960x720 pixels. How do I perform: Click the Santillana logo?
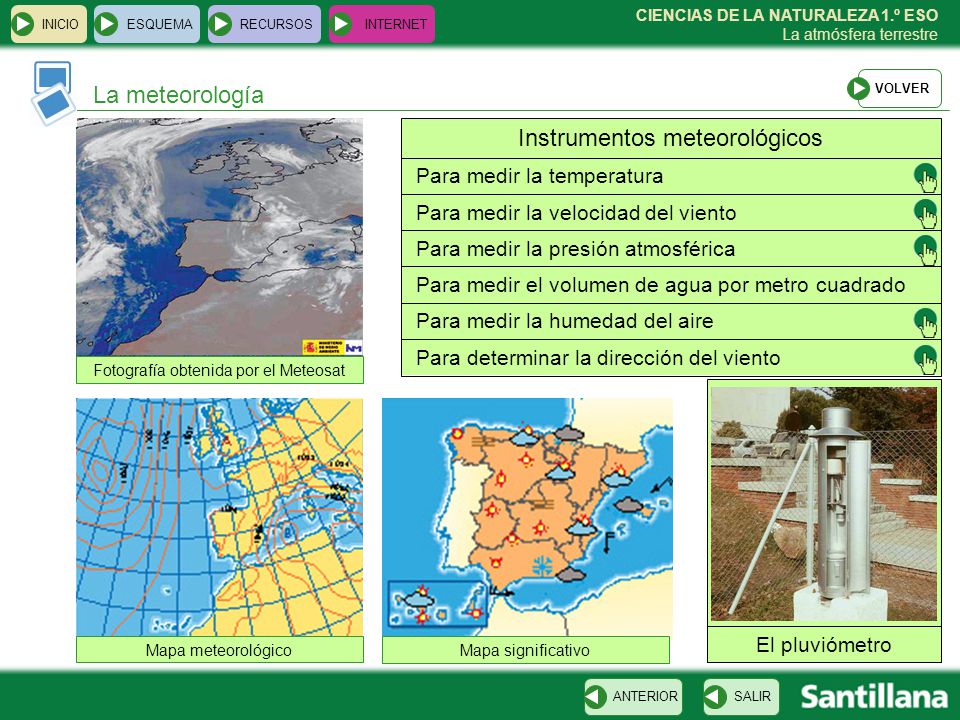point(874,697)
